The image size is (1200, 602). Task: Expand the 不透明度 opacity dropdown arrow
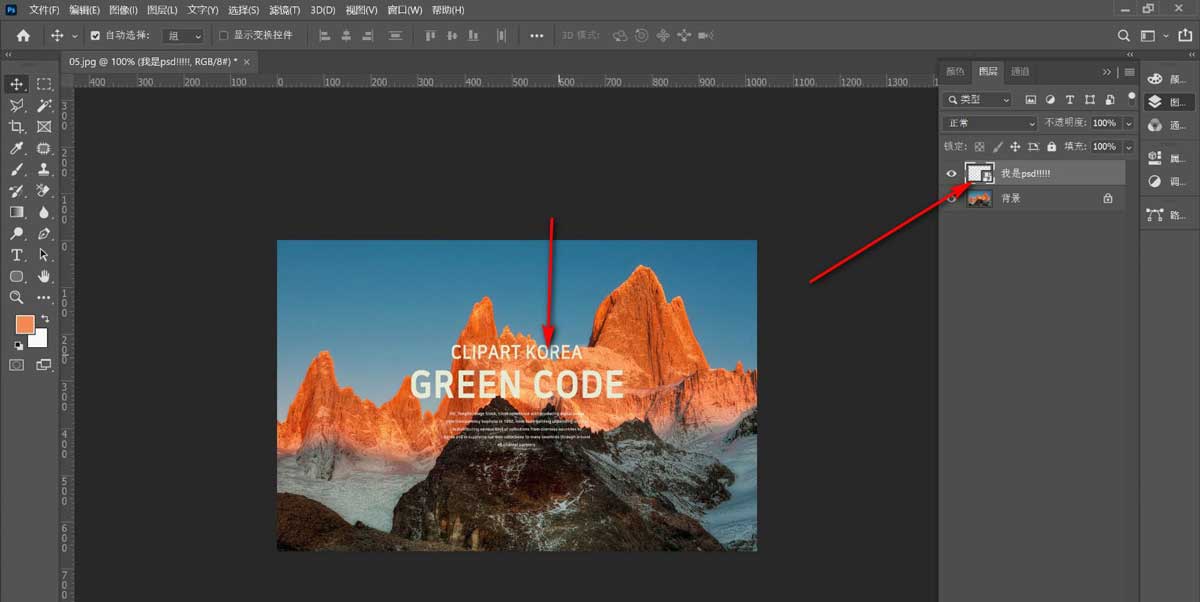(x=1129, y=123)
